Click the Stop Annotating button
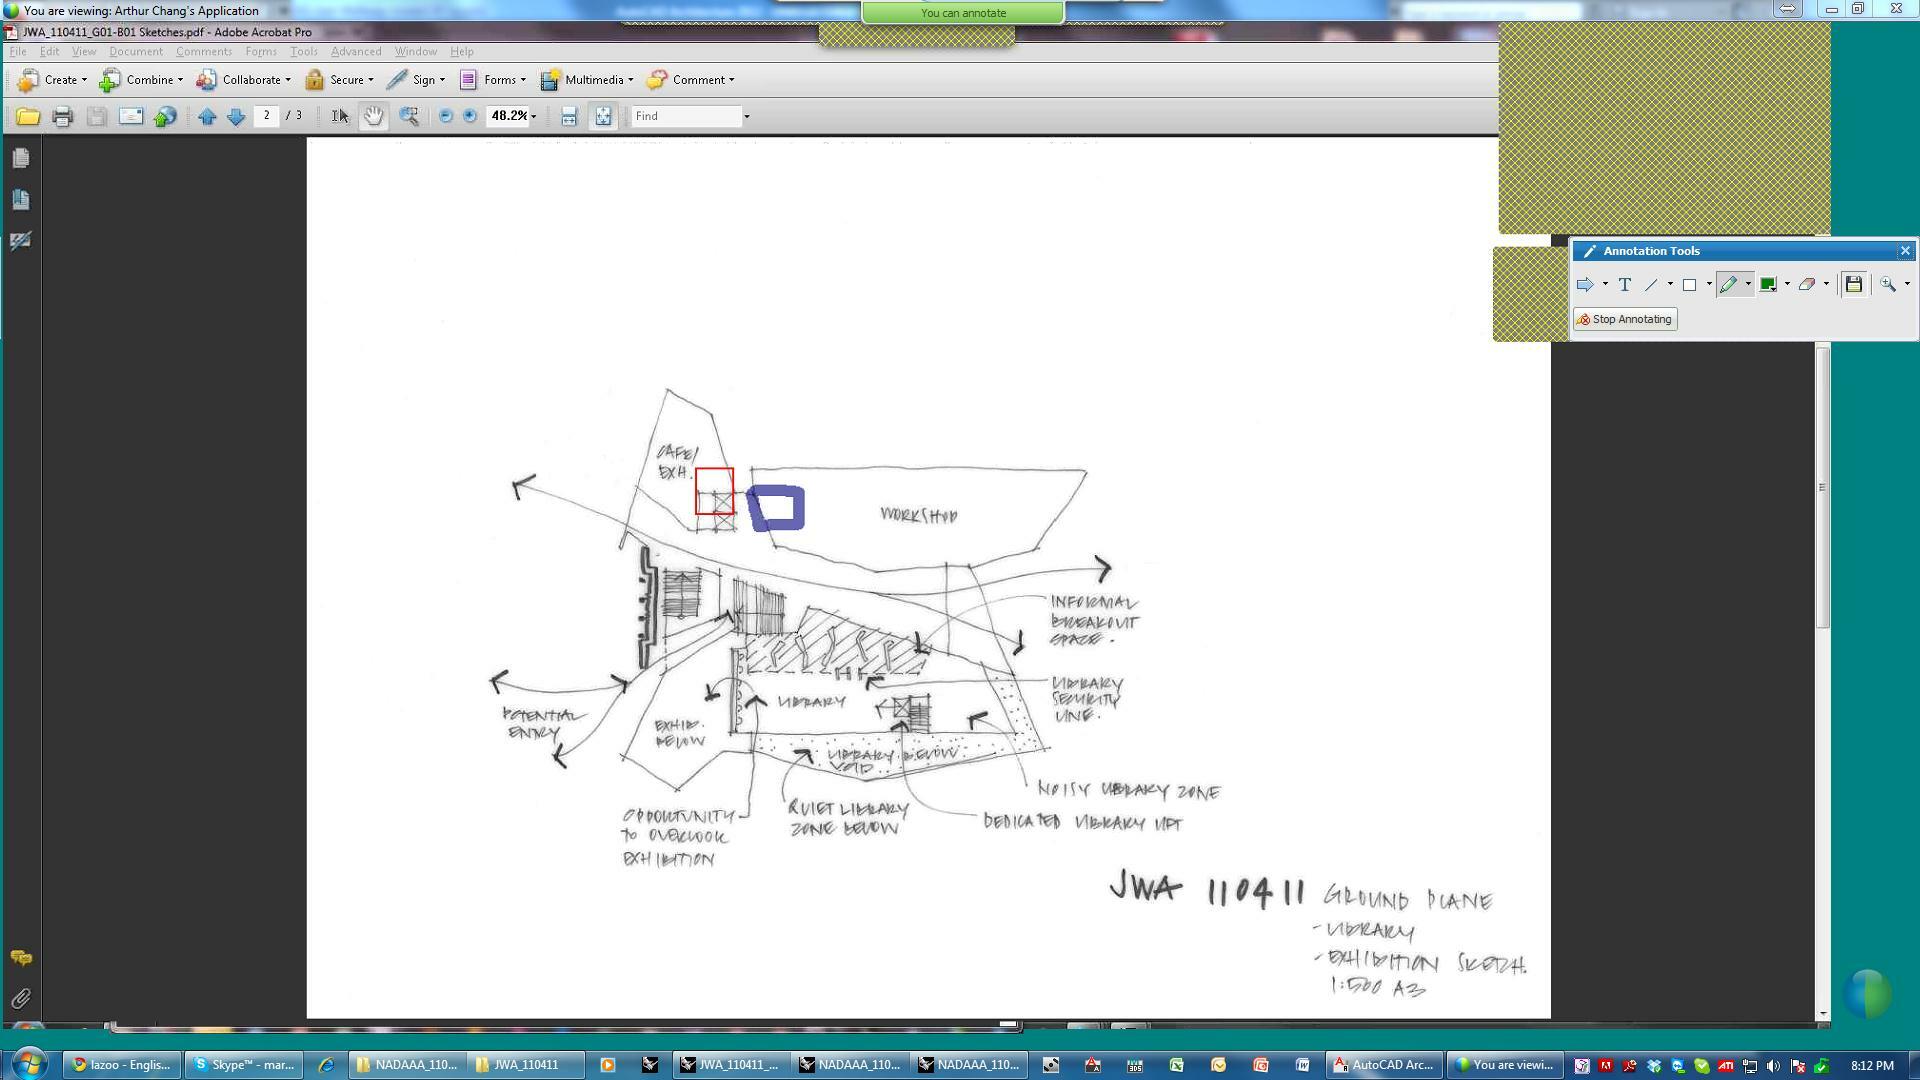This screenshot has height=1080, width=1920. click(1625, 320)
